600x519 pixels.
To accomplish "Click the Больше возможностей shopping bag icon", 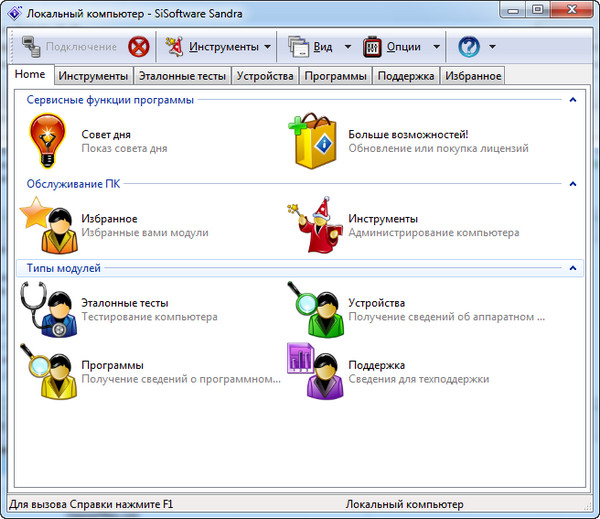I will (314, 140).
